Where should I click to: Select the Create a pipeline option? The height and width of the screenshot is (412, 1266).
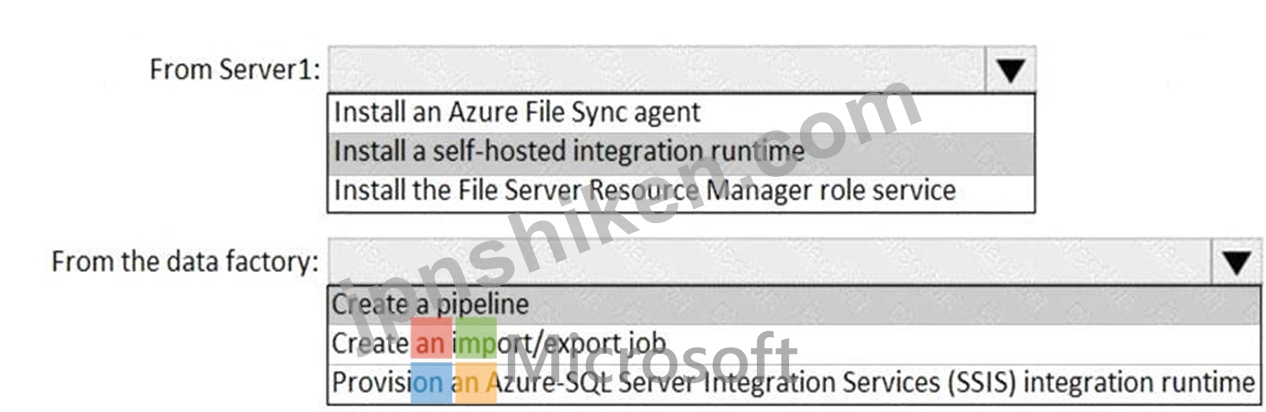click(794, 303)
